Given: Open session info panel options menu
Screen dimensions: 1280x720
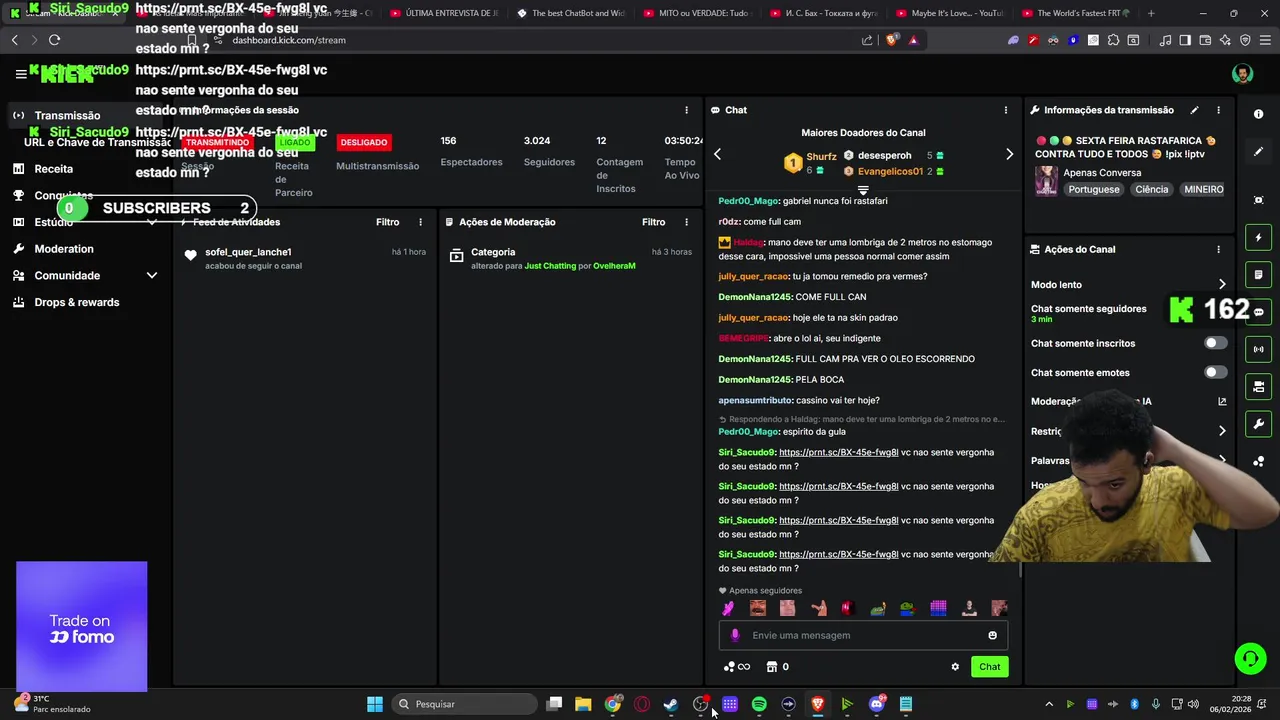Looking at the screenshot, I should coord(686,110).
